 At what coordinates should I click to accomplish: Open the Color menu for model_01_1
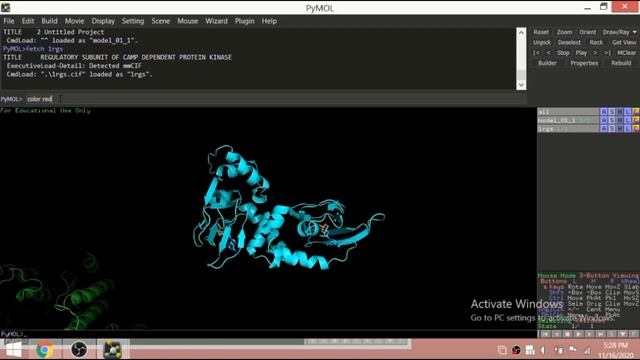pyautogui.click(x=636, y=120)
